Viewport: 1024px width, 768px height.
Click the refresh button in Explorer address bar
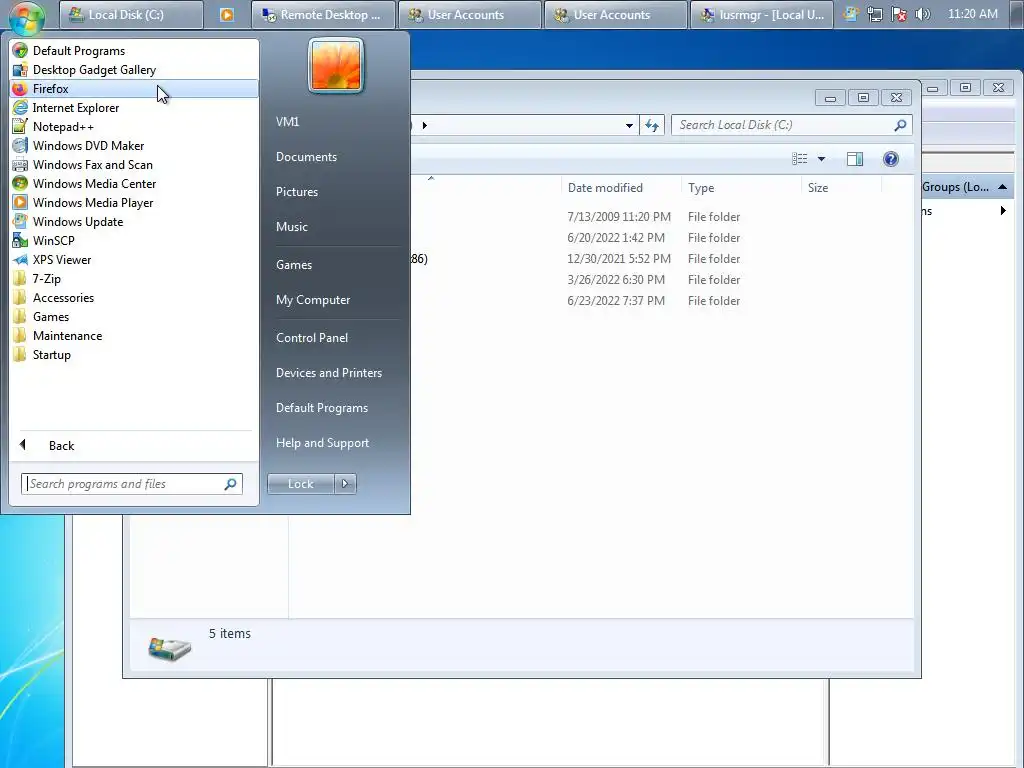pyautogui.click(x=652, y=125)
